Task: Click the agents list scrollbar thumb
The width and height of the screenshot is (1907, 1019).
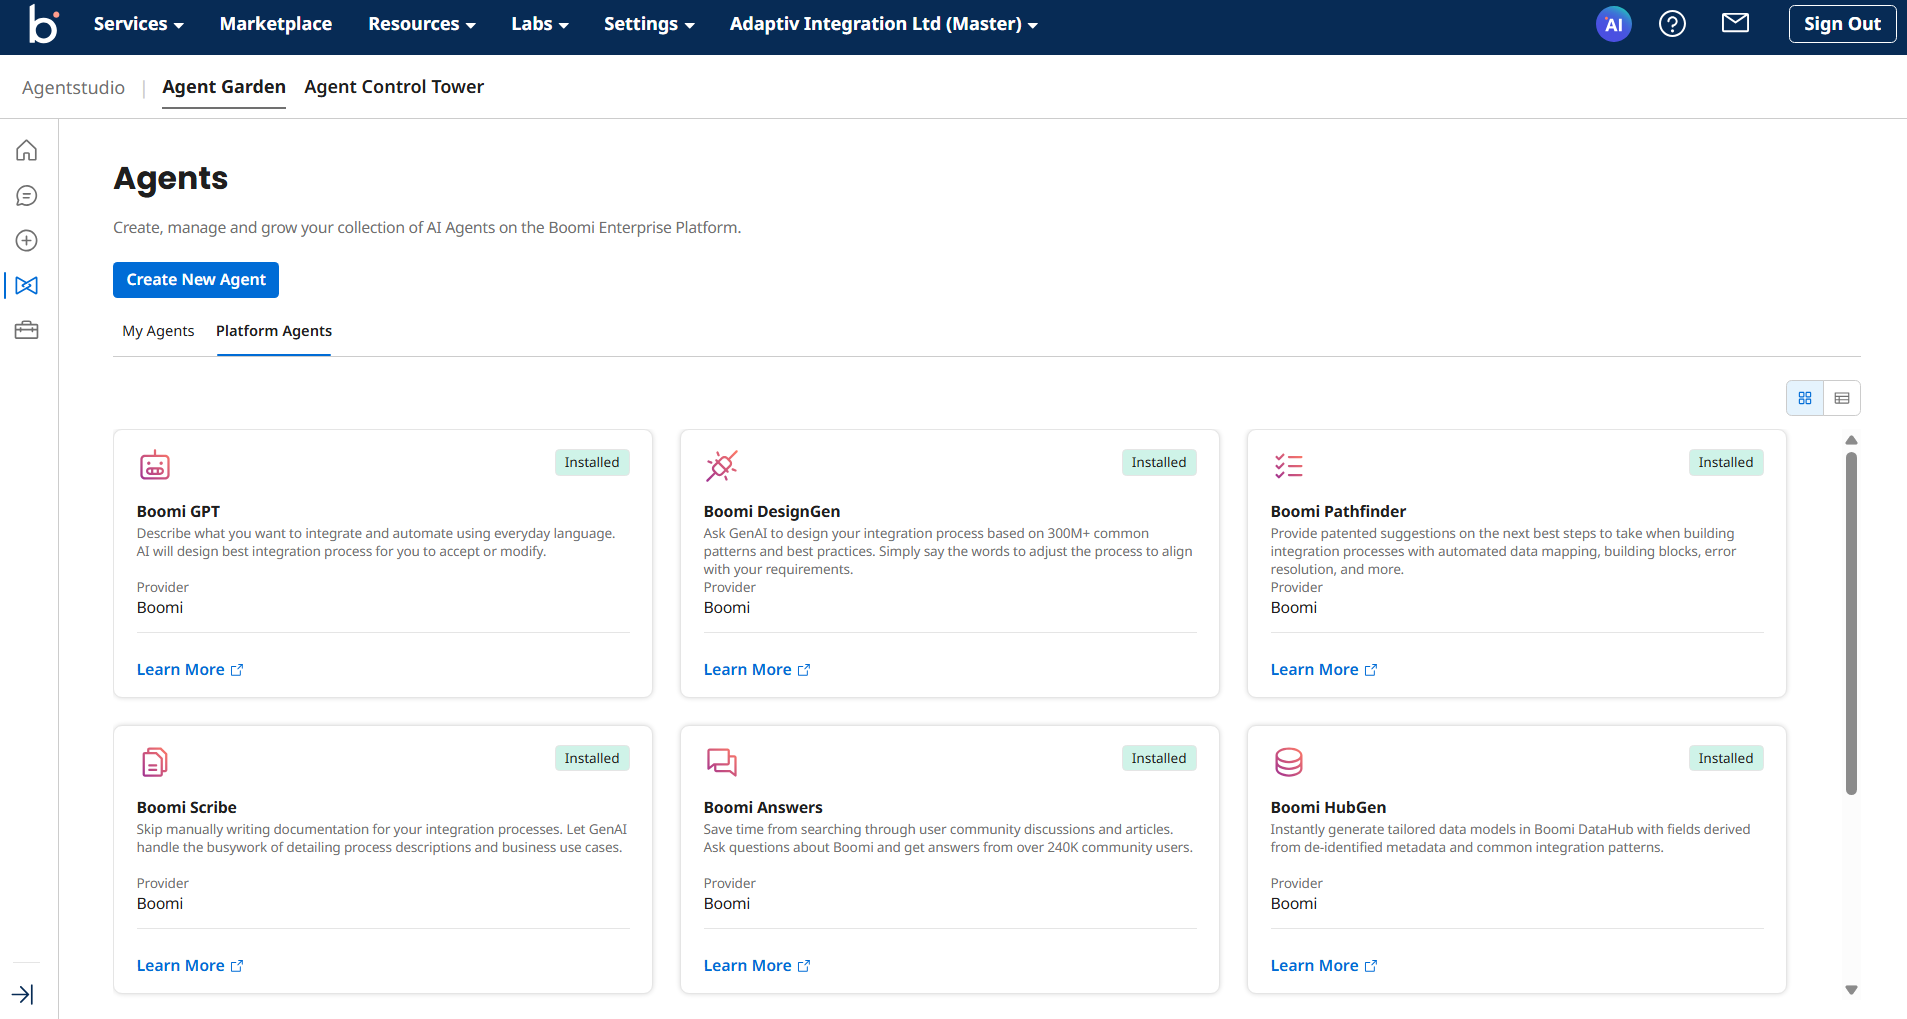Action: pos(1851,623)
